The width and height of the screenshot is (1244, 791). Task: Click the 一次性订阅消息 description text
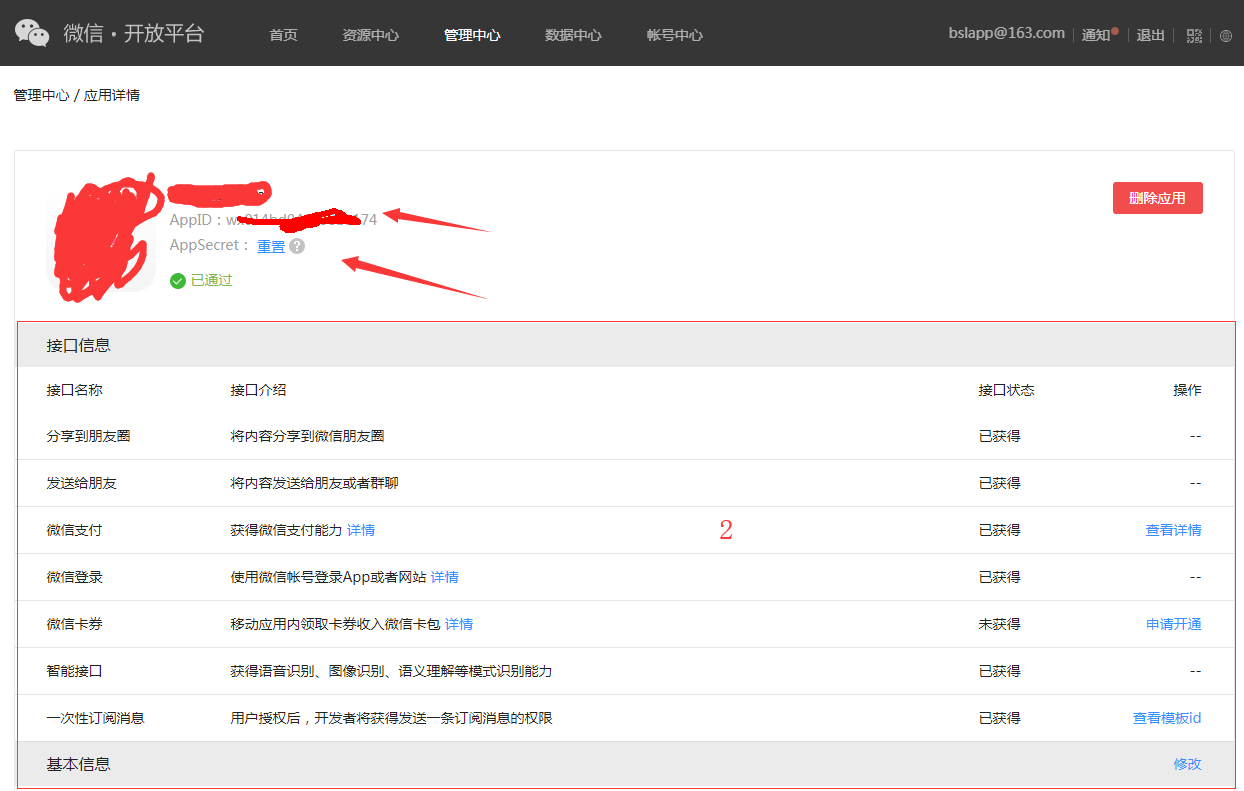(391, 718)
